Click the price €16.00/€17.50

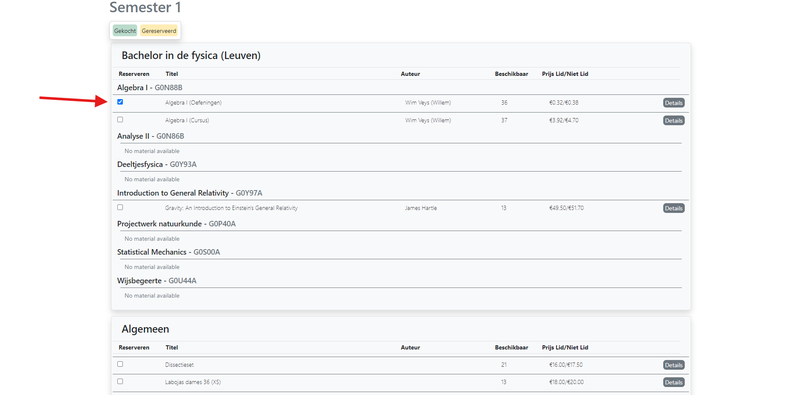pos(566,365)
